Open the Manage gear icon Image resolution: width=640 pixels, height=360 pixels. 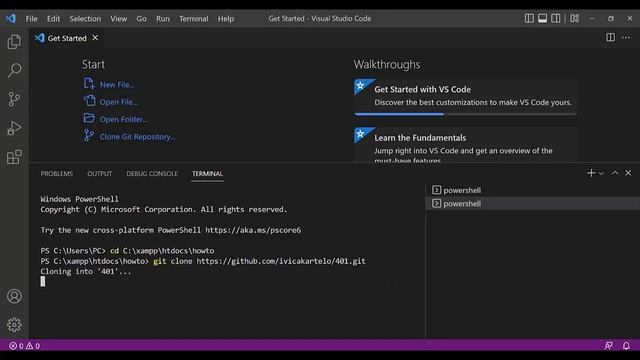click(x=14, y=325)
